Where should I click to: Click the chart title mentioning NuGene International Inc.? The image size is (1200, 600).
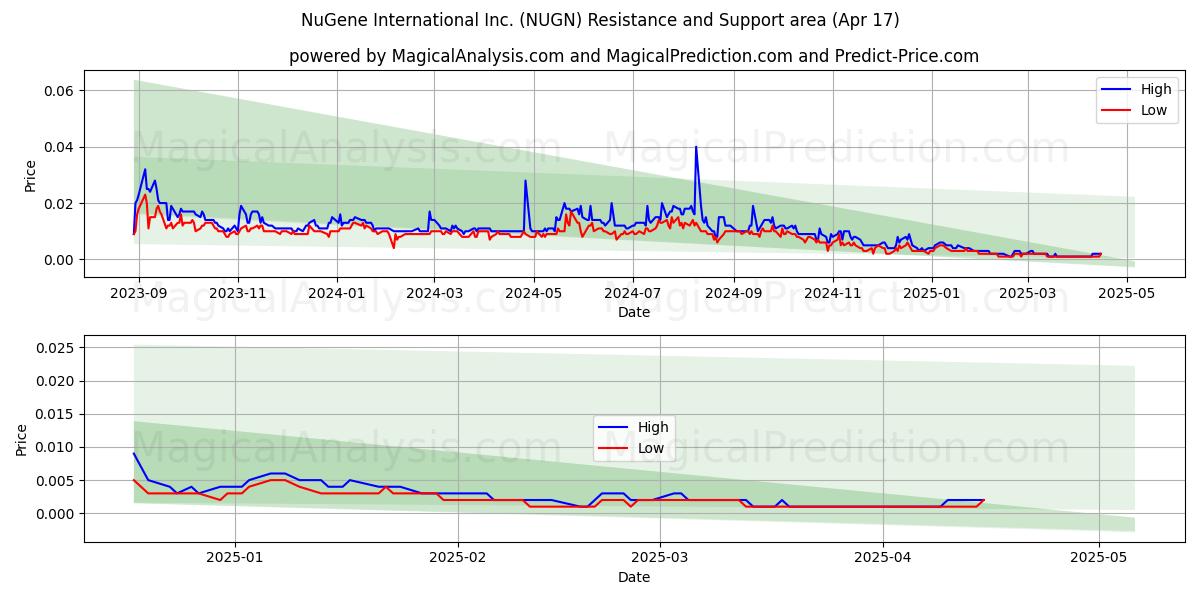[x=600, y=20]
